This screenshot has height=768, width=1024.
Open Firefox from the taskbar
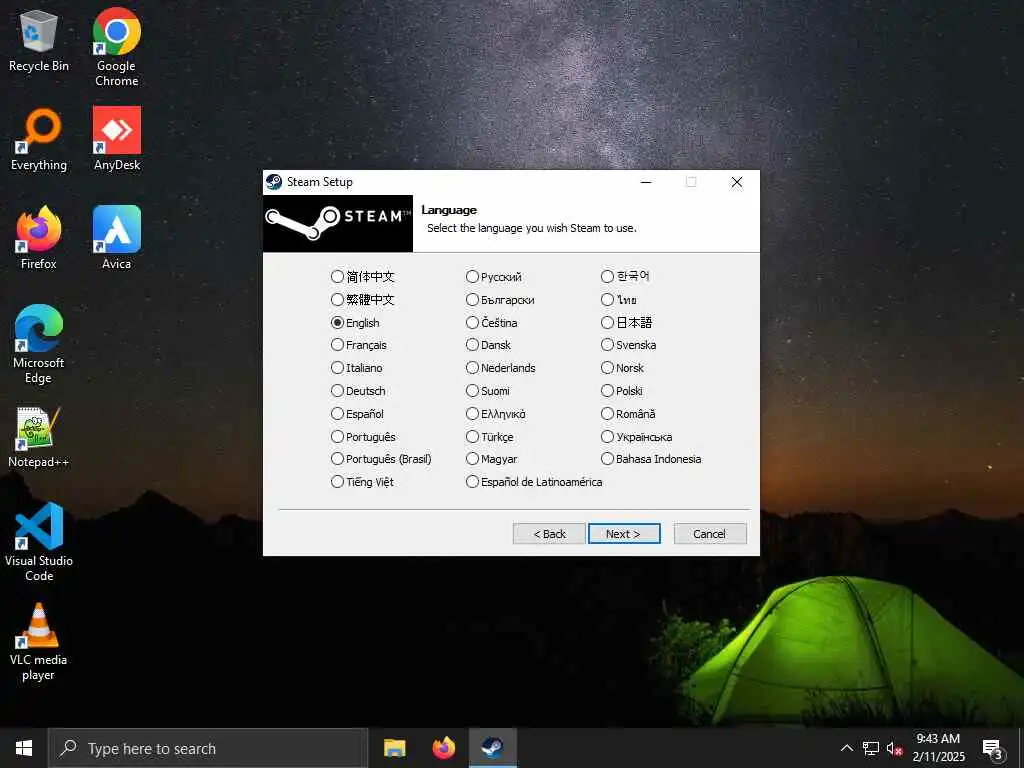[443, 748]
